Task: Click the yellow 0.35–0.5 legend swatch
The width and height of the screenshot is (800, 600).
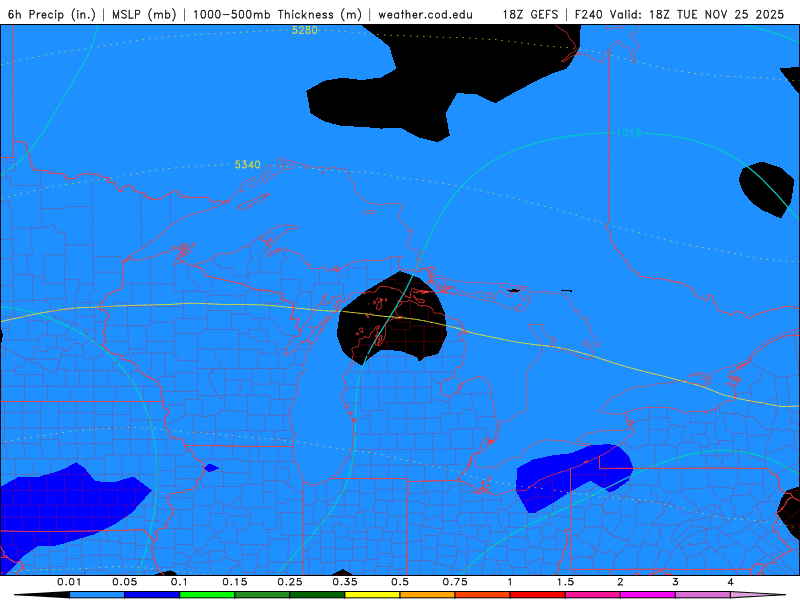Action: [372, 595]
